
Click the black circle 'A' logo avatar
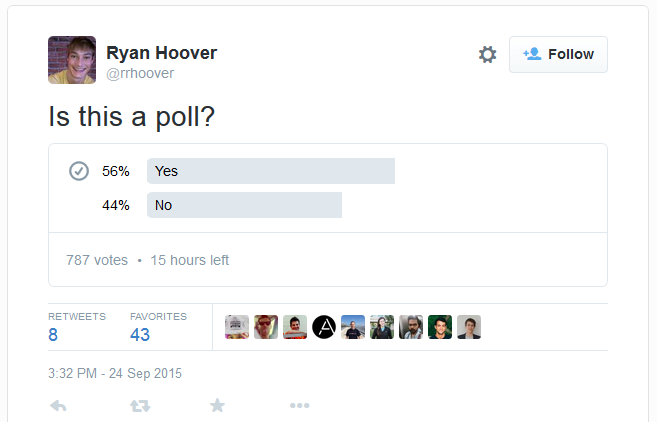point(324,327)
